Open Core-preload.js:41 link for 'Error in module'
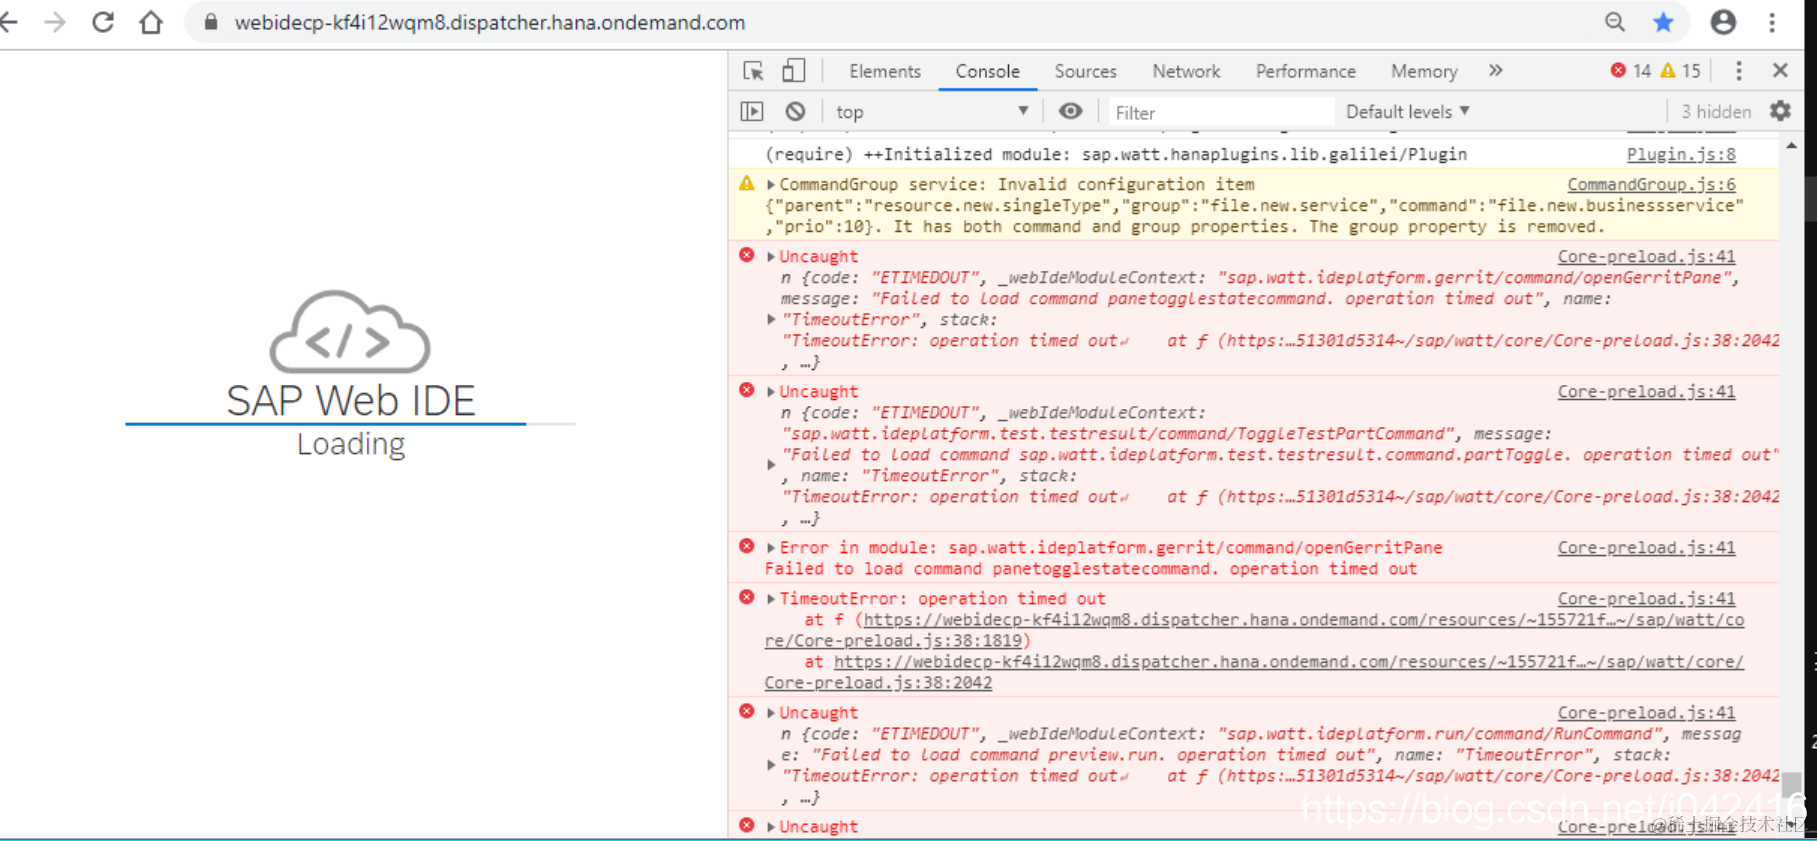The height and width of the screenshot is (841, 1817). [x=1646, y=547]
